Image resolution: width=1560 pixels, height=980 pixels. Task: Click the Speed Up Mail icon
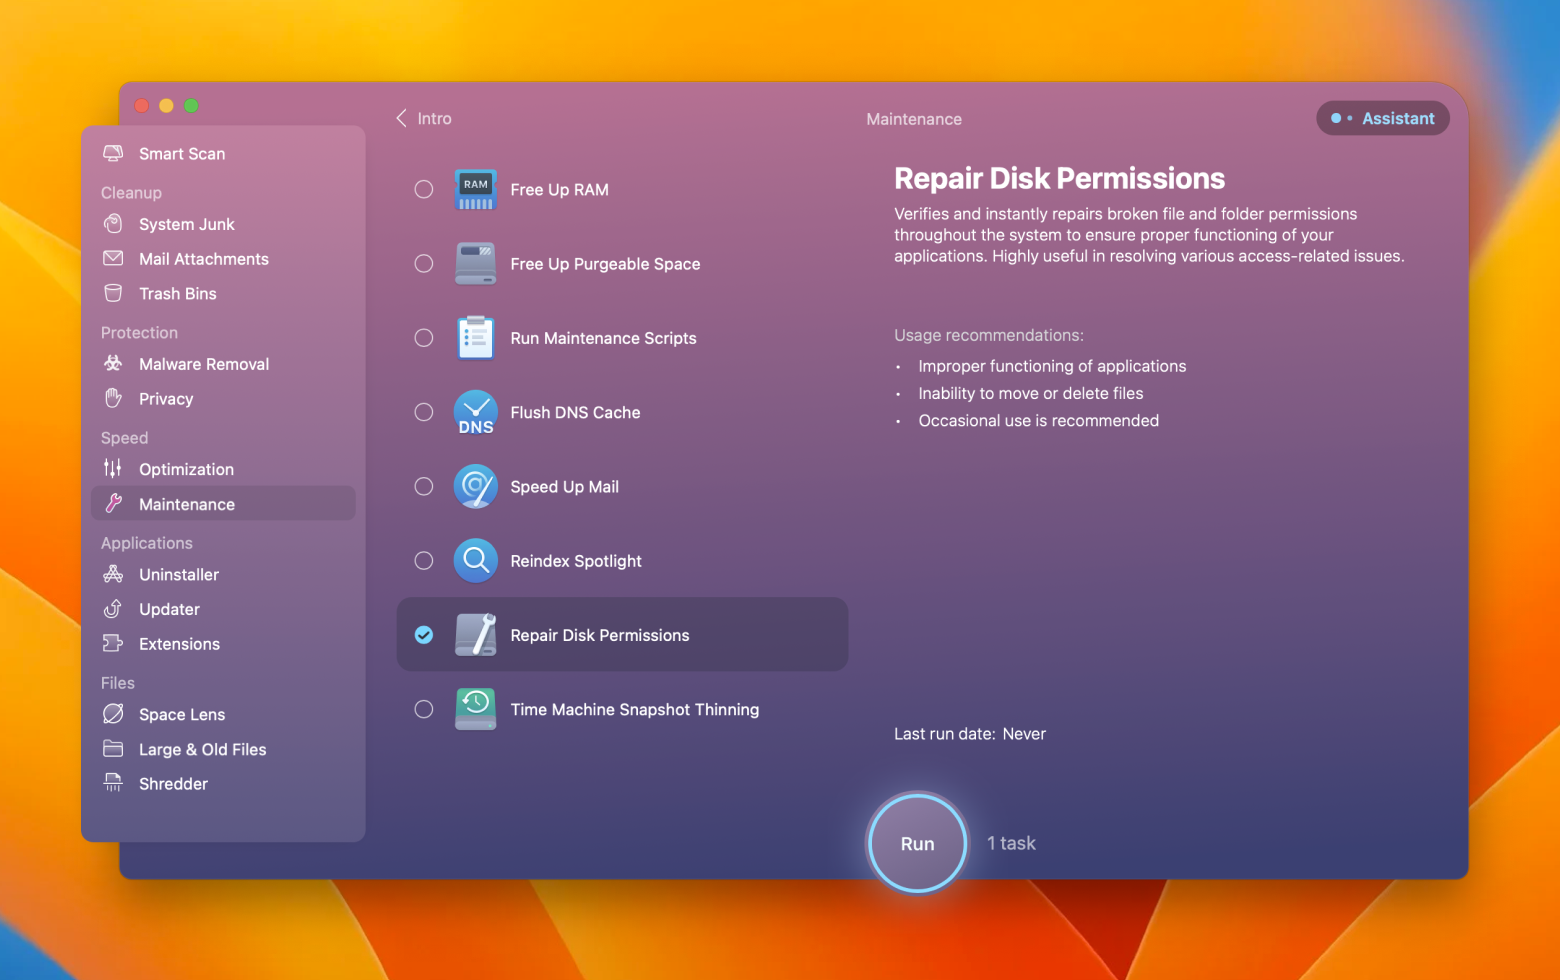[x=475, y=487]
